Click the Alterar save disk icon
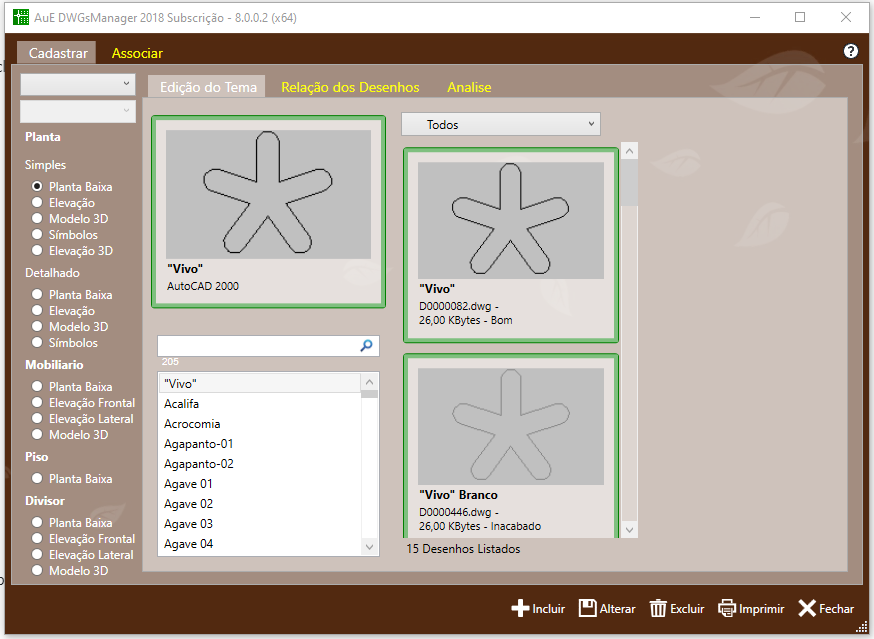 coord(588,608)
